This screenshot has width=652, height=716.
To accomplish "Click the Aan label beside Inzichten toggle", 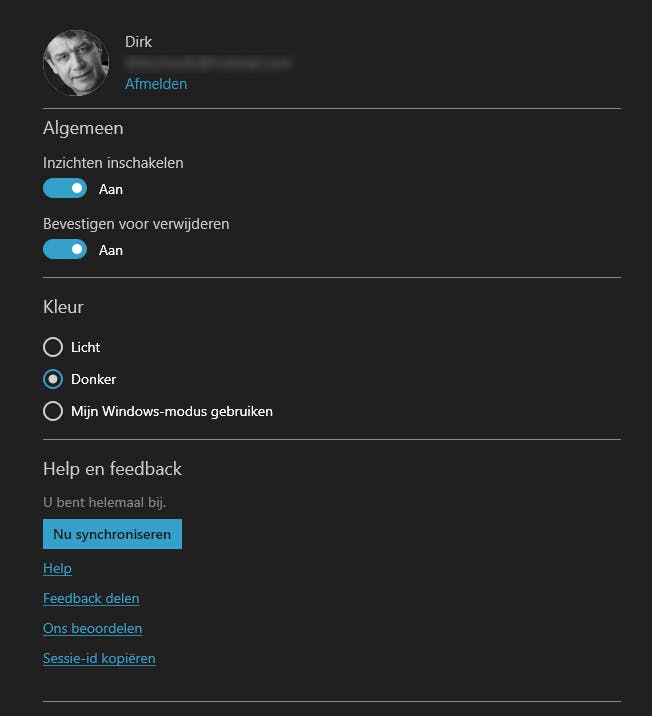I will point(111,189).
